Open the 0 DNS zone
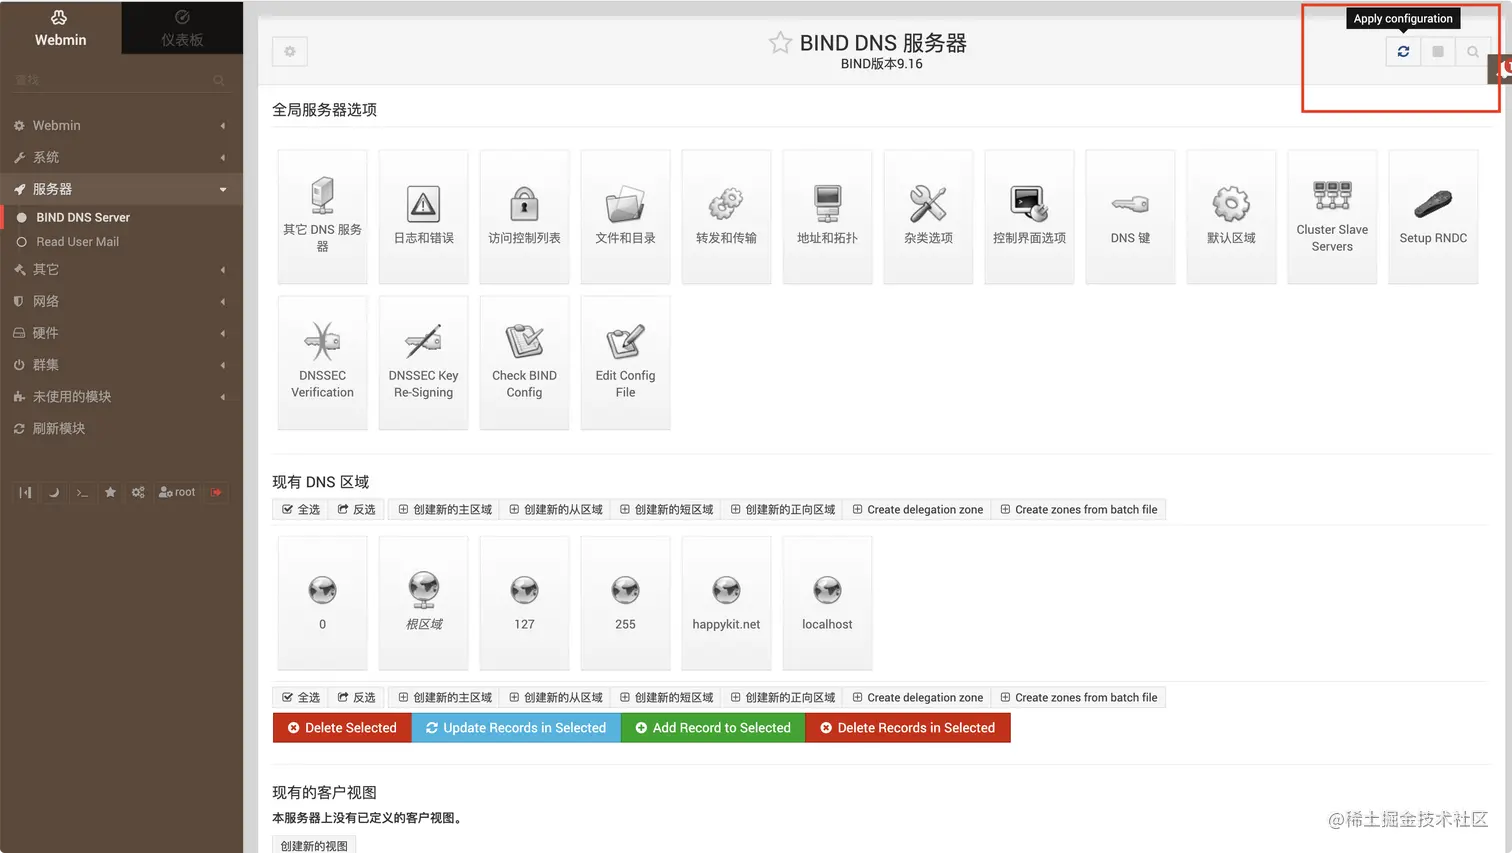This screenshot has width=1512, height=853. (322, 602)
